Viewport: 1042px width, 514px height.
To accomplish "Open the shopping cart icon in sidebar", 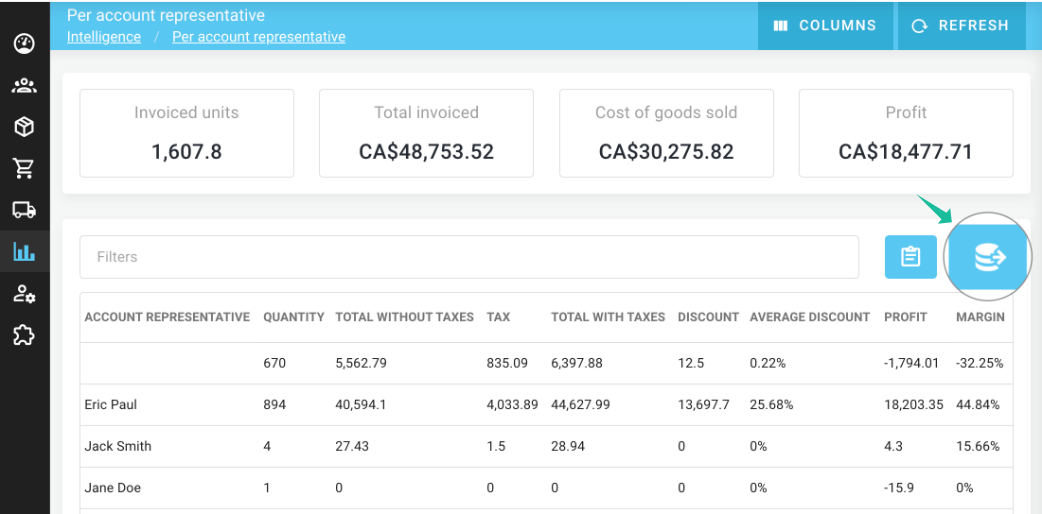I will click(x=24, y=168).
